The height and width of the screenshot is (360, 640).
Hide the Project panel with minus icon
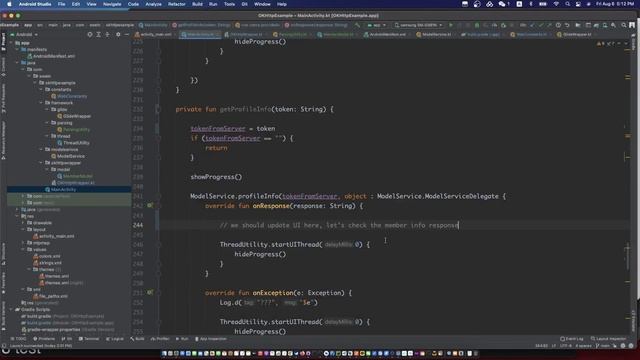pyautogui.click(x=127, y=35)
